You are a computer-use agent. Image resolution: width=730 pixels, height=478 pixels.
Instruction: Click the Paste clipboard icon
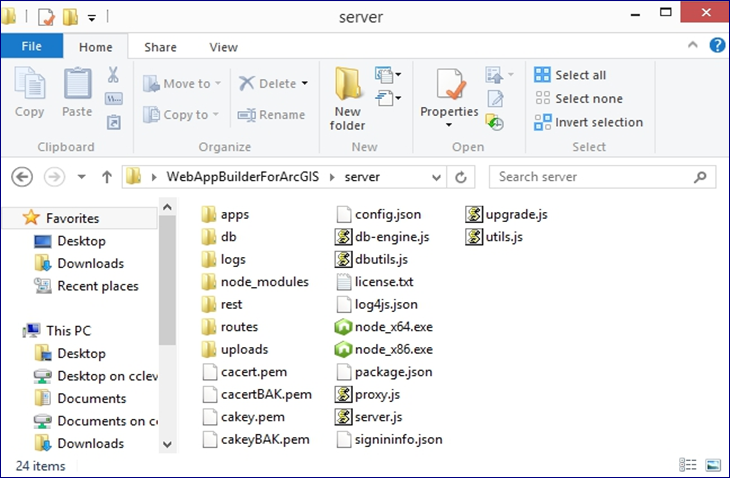[77, 84]
